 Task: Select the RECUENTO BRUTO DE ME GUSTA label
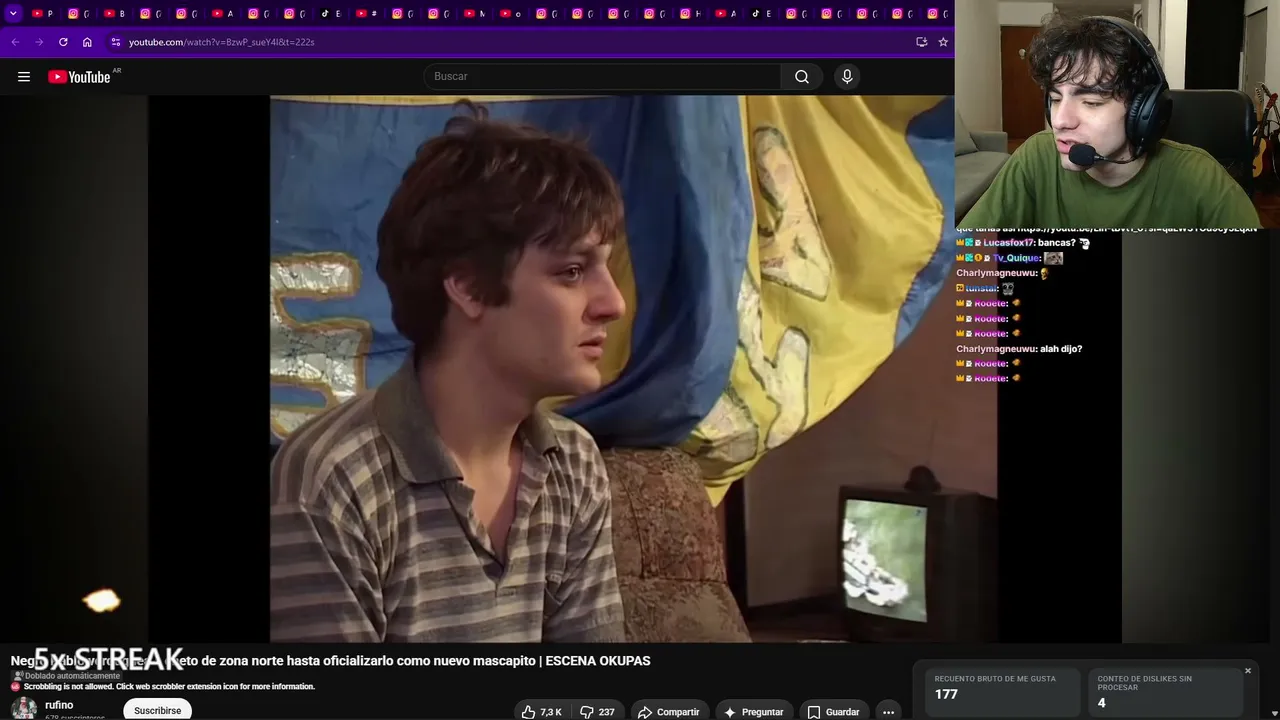pos(995,679)
